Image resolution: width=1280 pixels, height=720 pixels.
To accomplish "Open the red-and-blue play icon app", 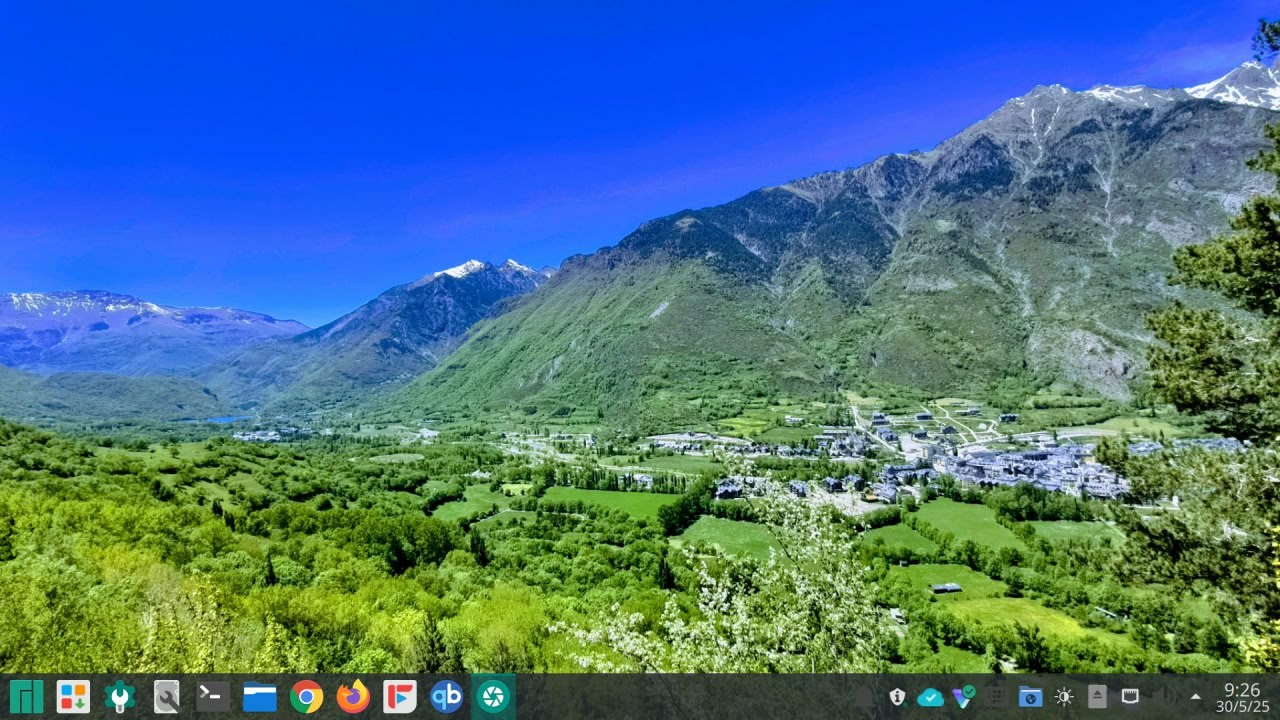I will (x=400, y=696).
